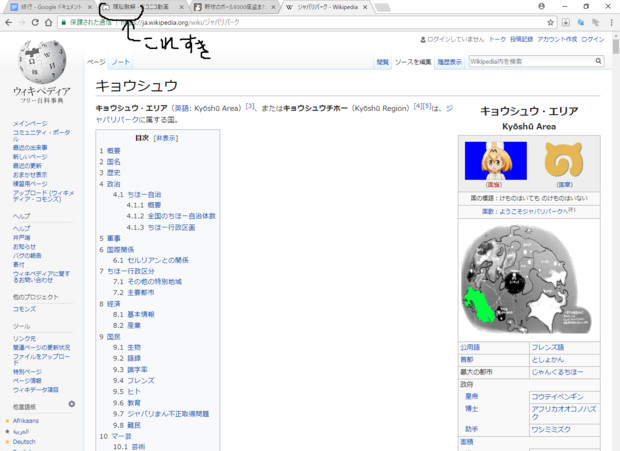Click the language settings gear icon

pos(71,404)
